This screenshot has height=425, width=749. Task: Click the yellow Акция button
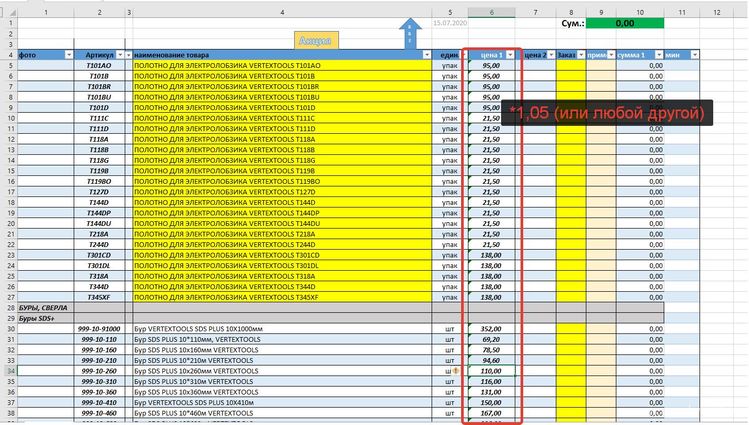(316, 41)
